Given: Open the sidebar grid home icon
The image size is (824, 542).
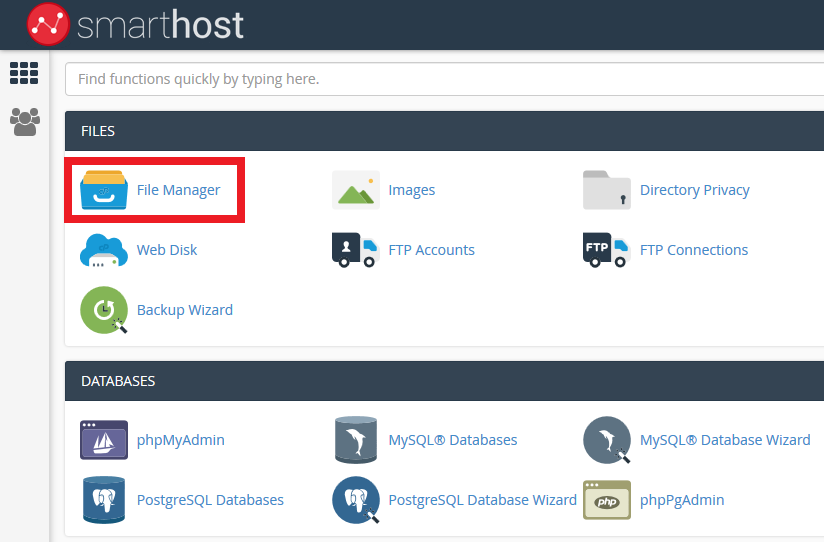Looking at the screenshot, I should coord(24,73).
